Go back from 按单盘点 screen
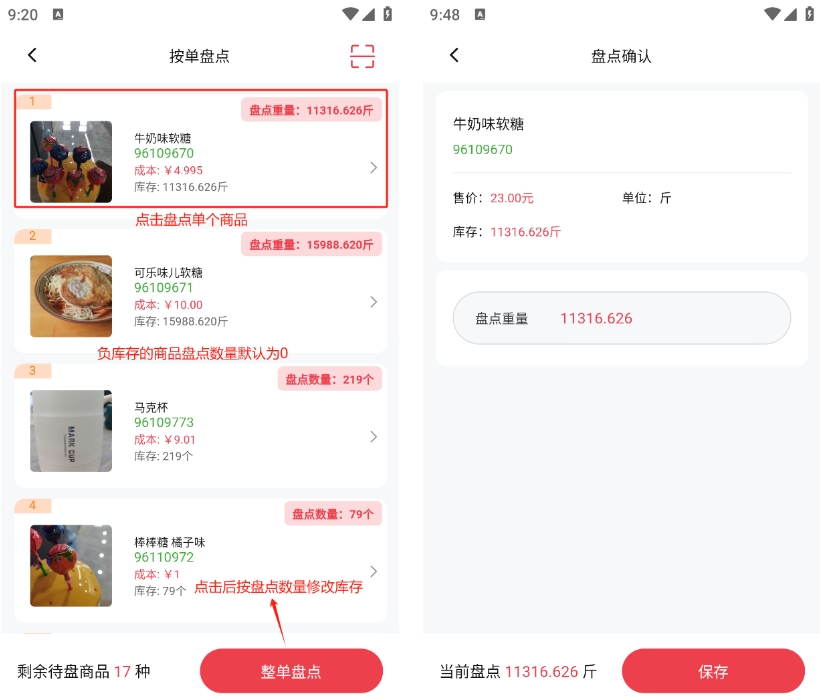 tap(32, 56)
